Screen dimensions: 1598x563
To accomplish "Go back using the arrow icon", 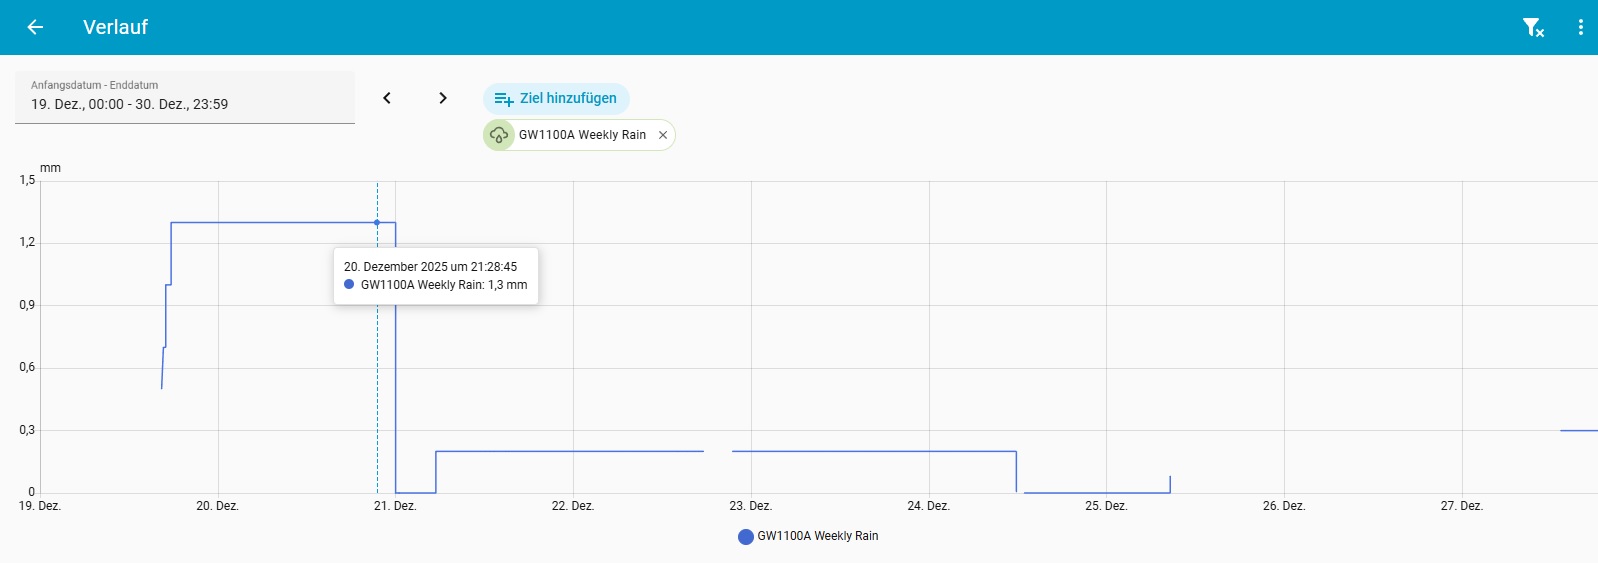I will tap(35, 27).
